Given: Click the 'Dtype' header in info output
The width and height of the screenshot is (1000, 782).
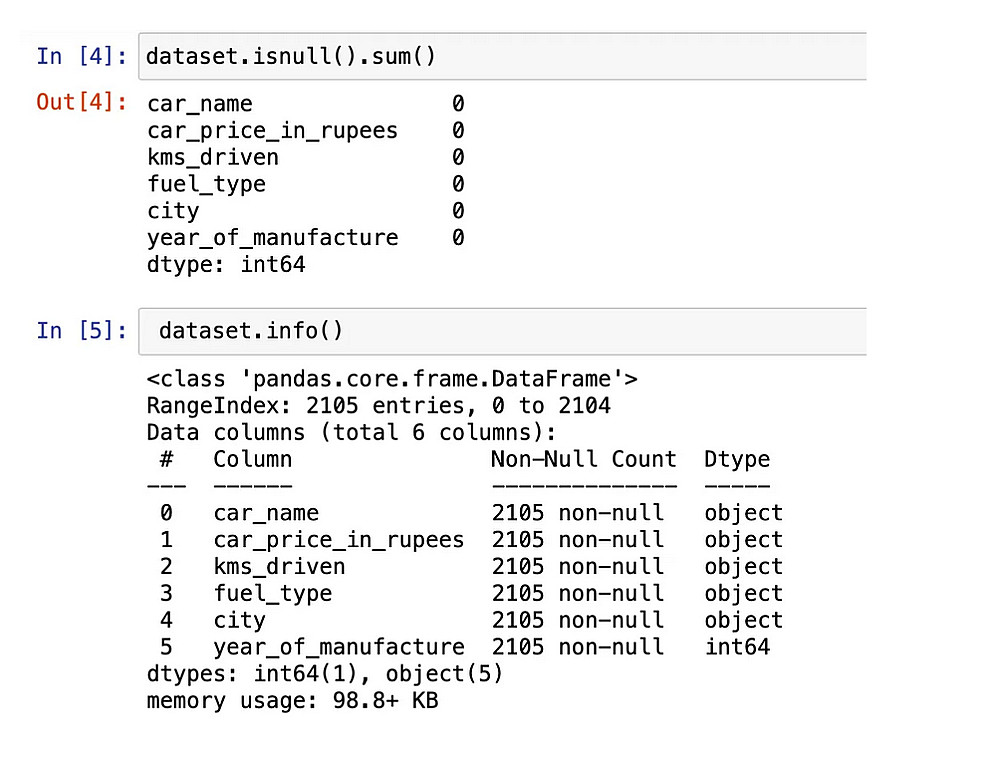Looking at the screenshot, I should coord(736,460).
